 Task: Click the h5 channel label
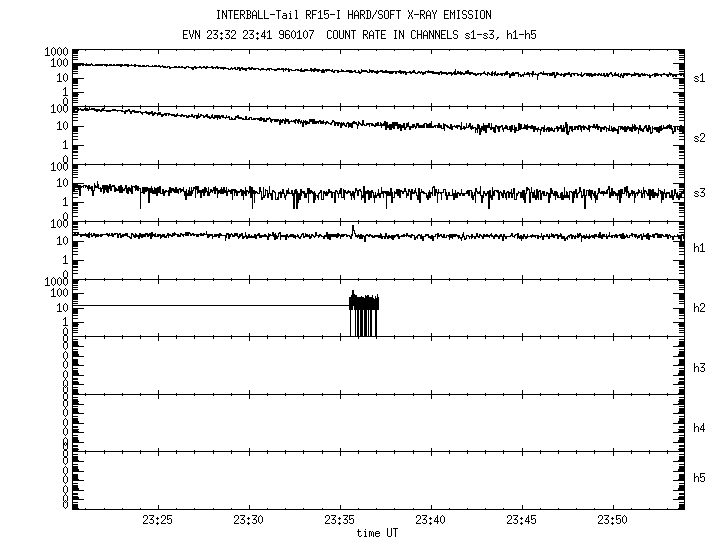click(x=699, y=478)
